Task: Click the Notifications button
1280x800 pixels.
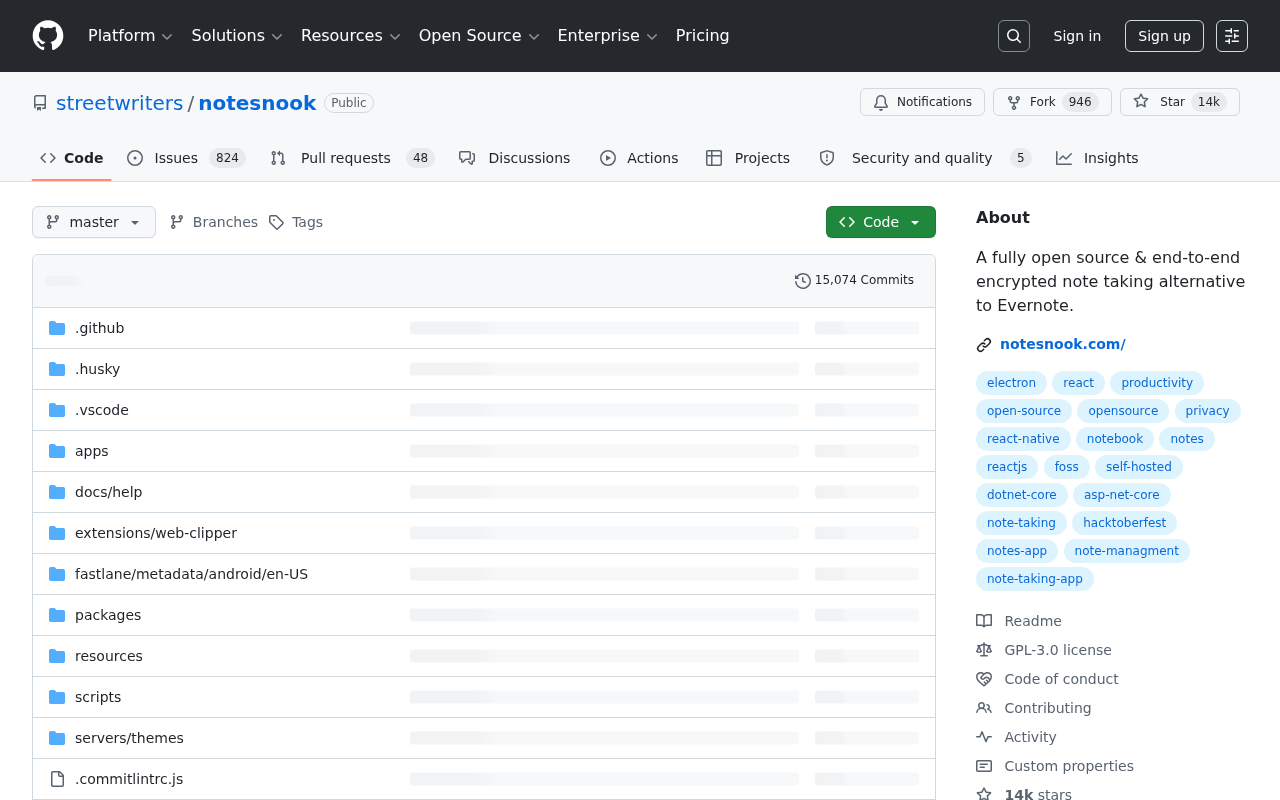Action: click(922, 102)
